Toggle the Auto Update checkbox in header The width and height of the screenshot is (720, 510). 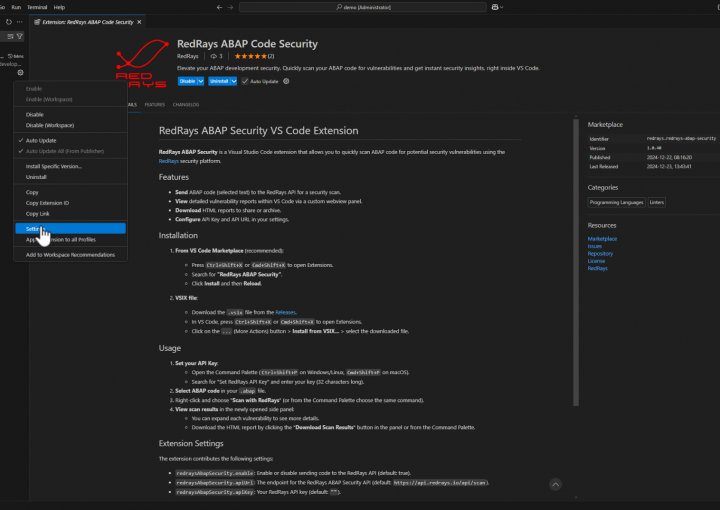point(245,81)
